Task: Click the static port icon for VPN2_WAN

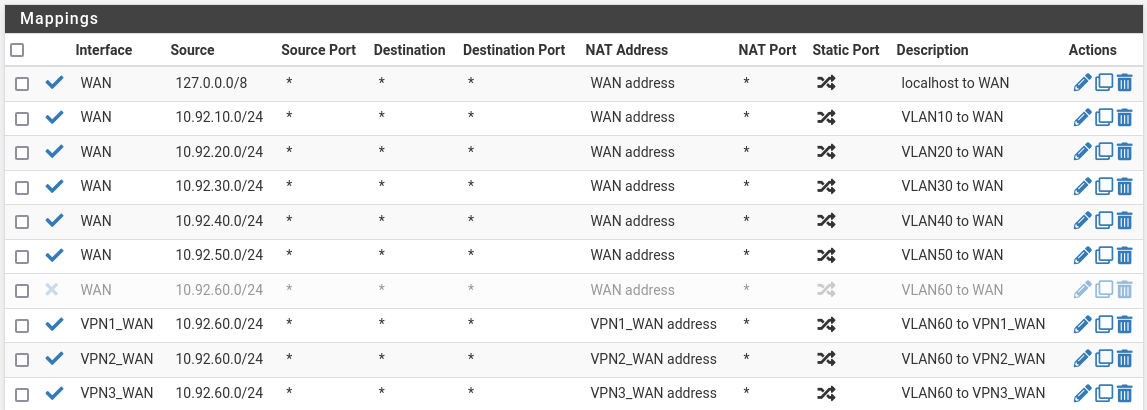Action: (825, 359)
